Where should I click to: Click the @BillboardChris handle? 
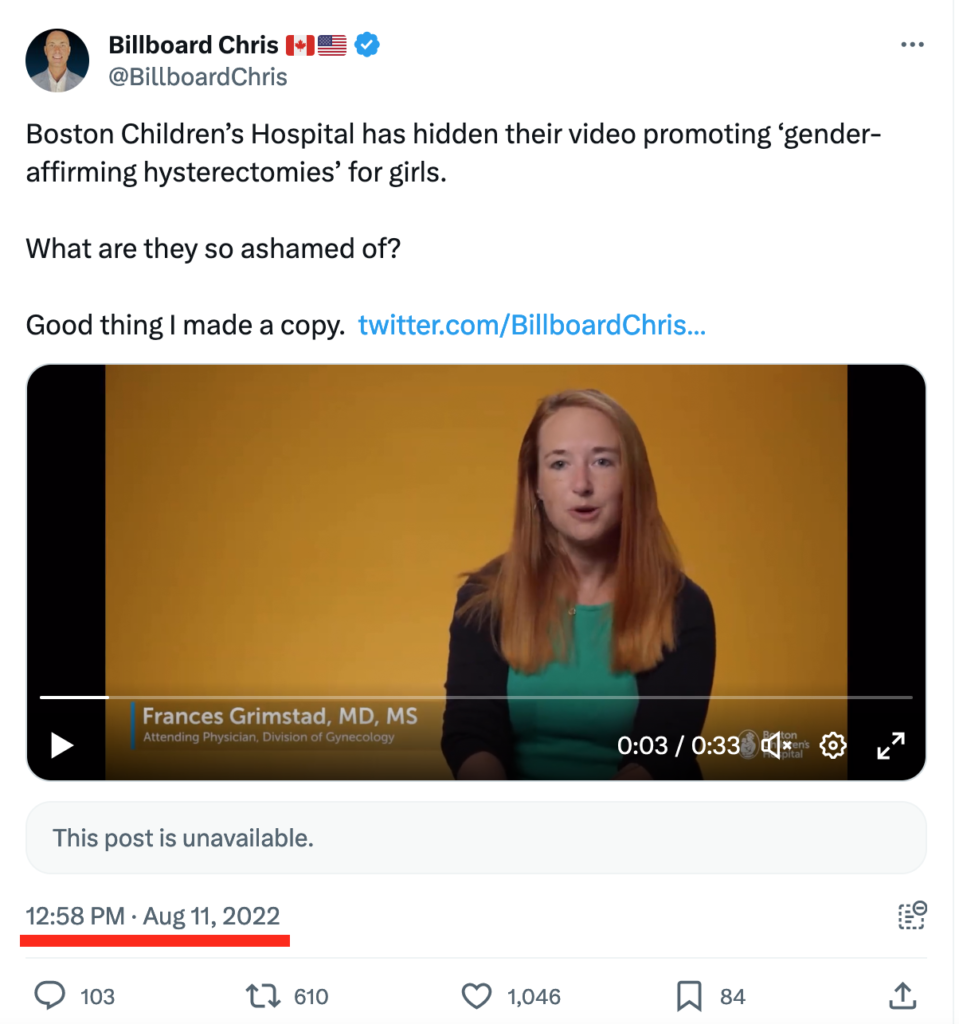coord(197,76)
